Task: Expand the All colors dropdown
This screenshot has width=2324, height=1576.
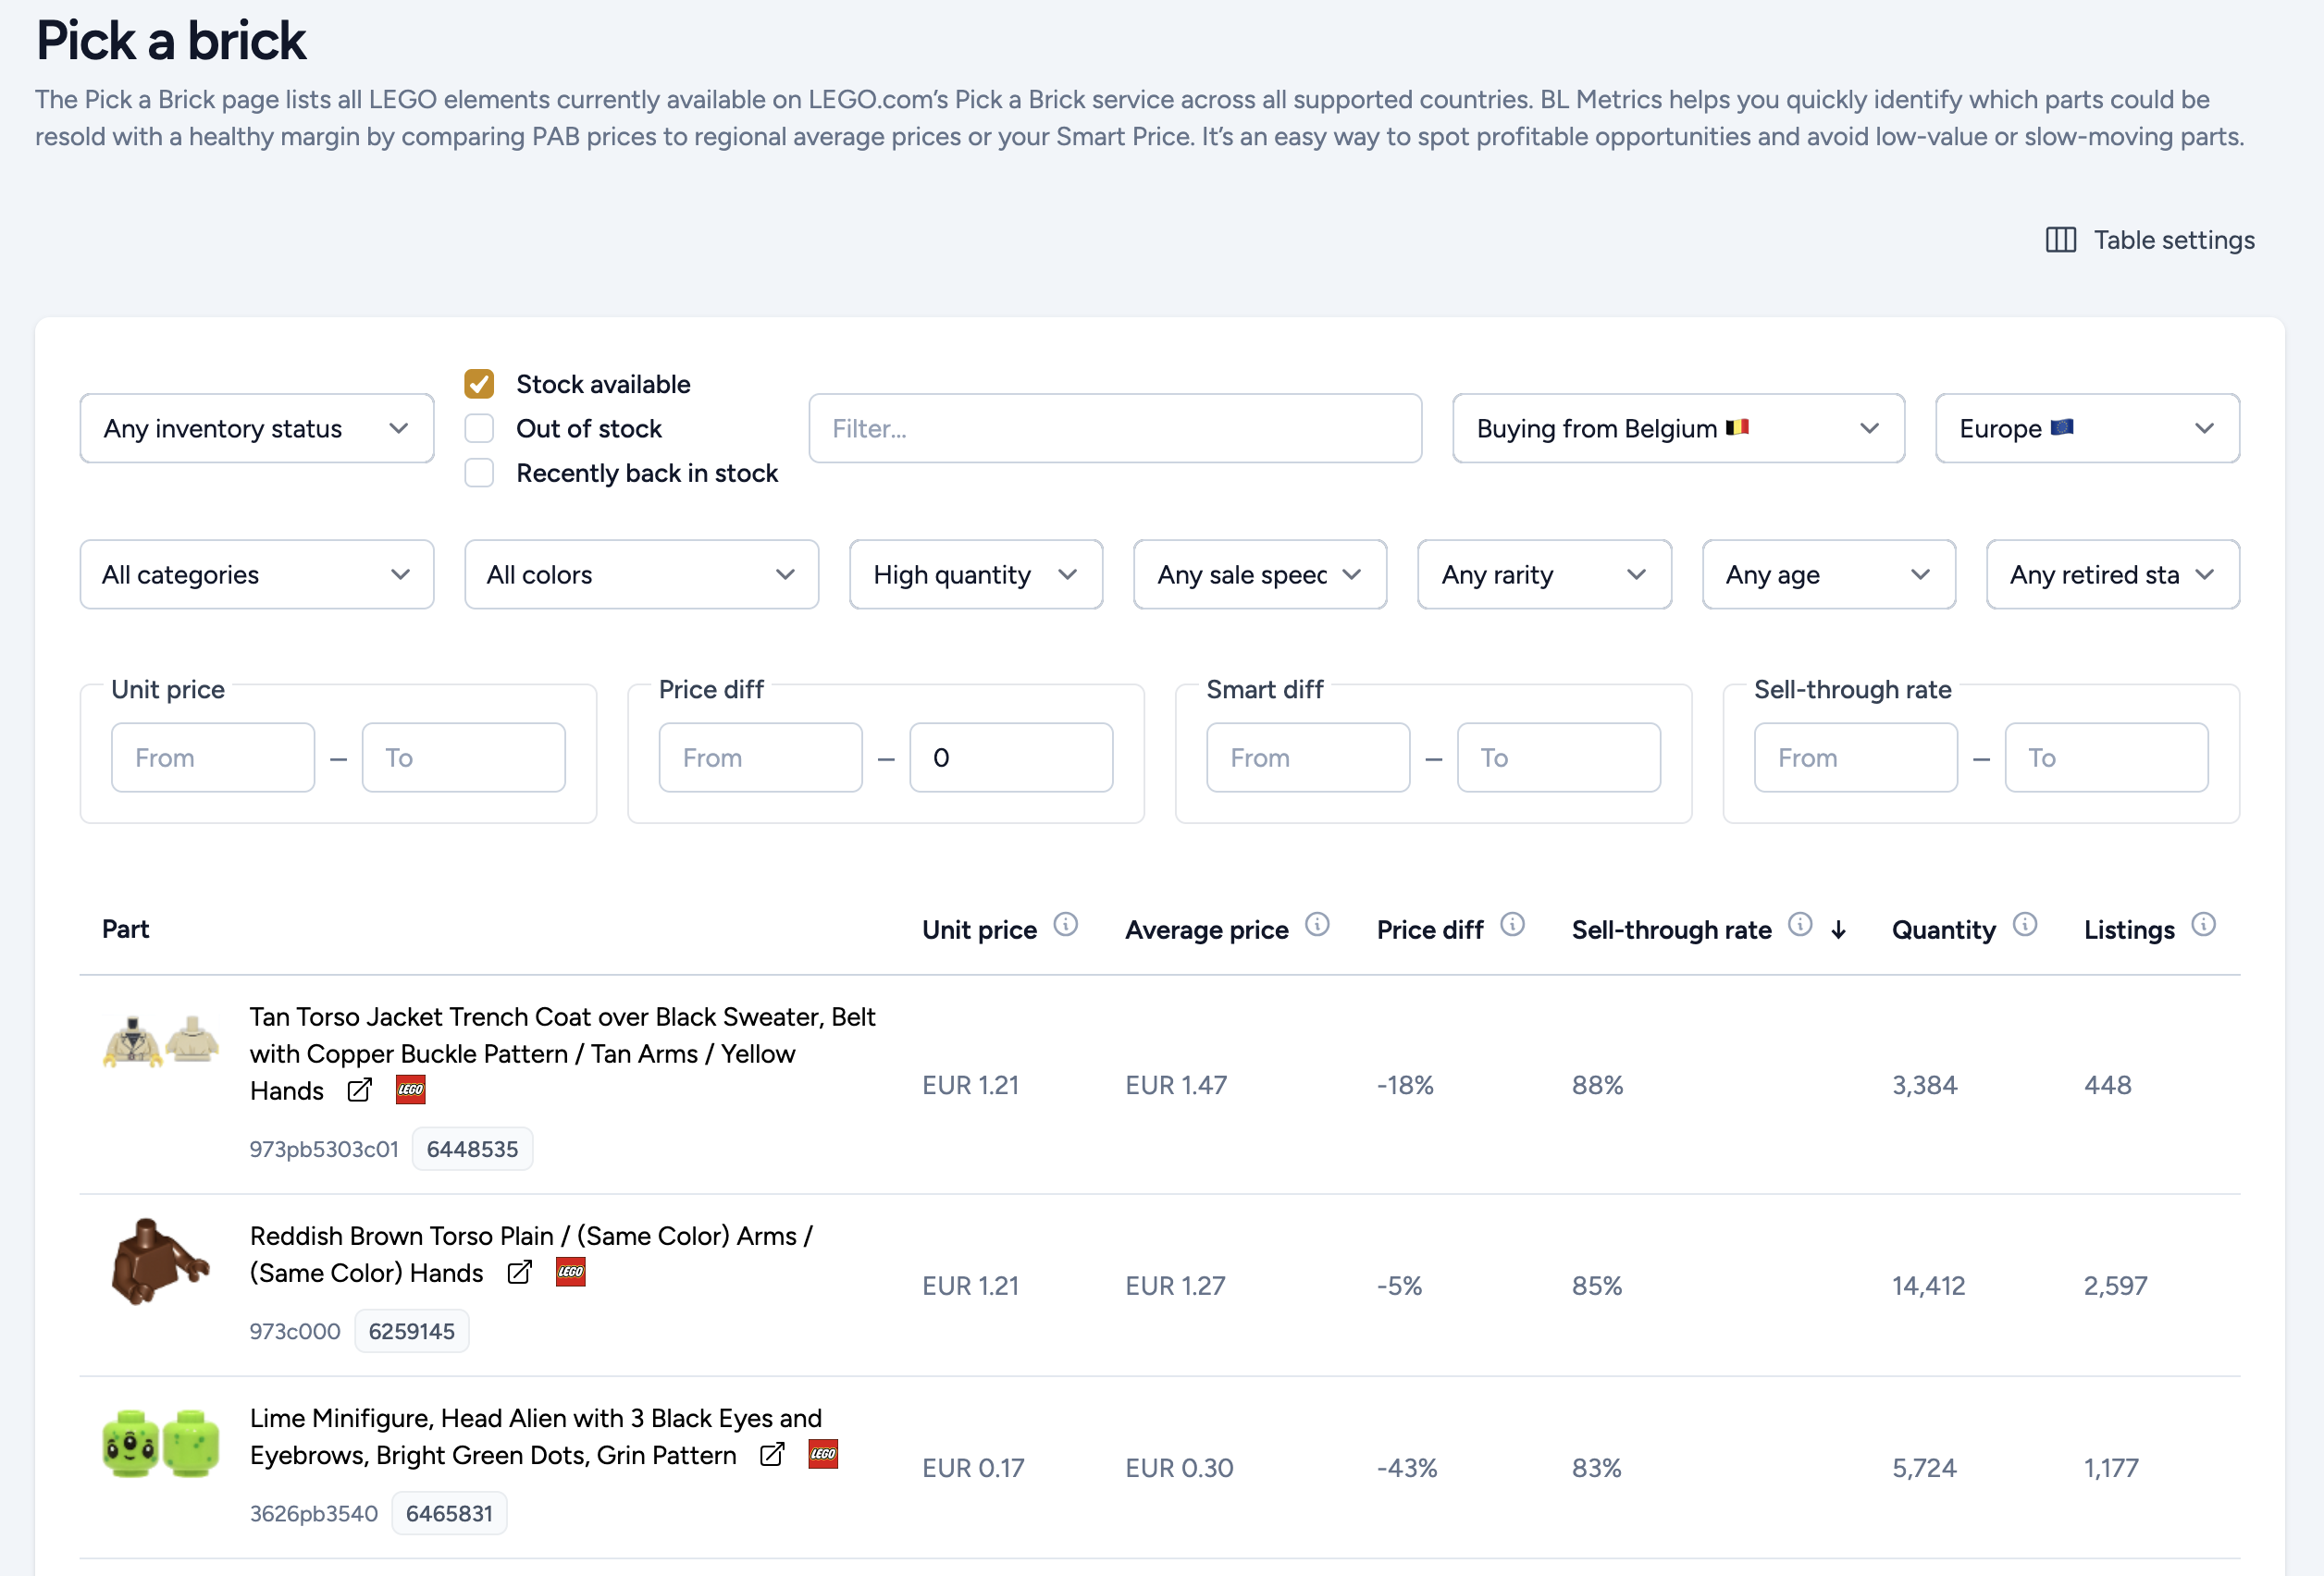Action: tap(640, 574)
